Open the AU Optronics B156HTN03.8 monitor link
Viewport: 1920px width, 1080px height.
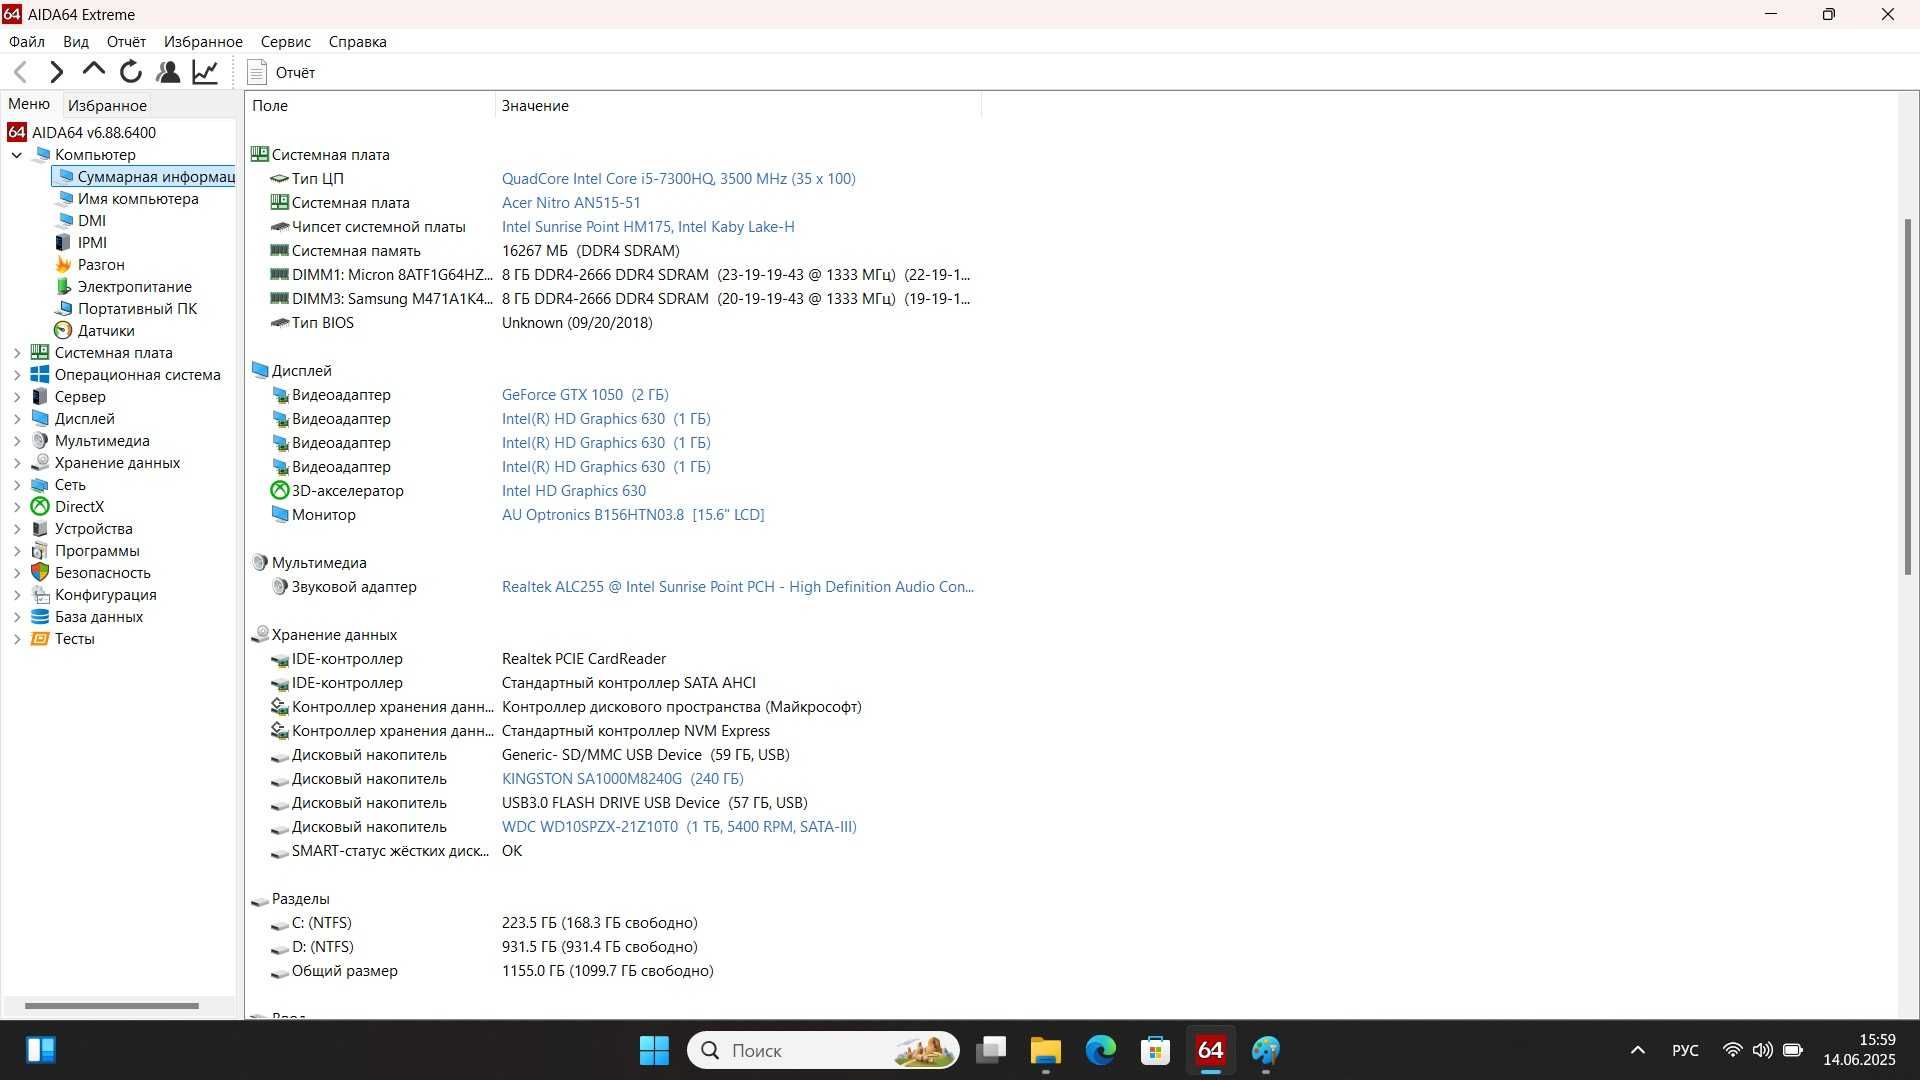click(x=633, y=515)
